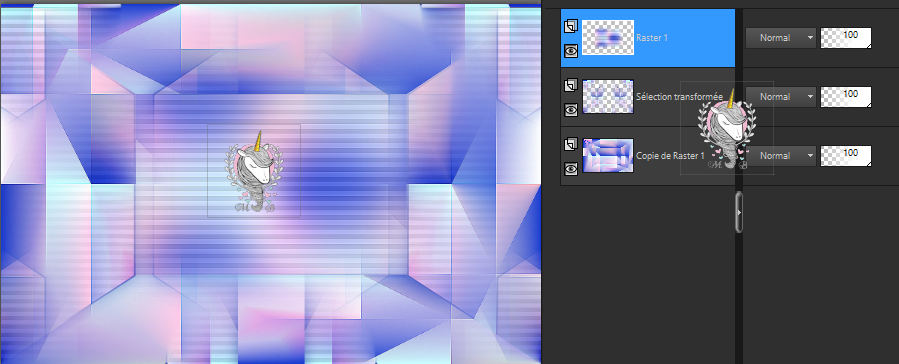
Task: Hide the Raster 1 layer with its eye icon
Action: 570,50
